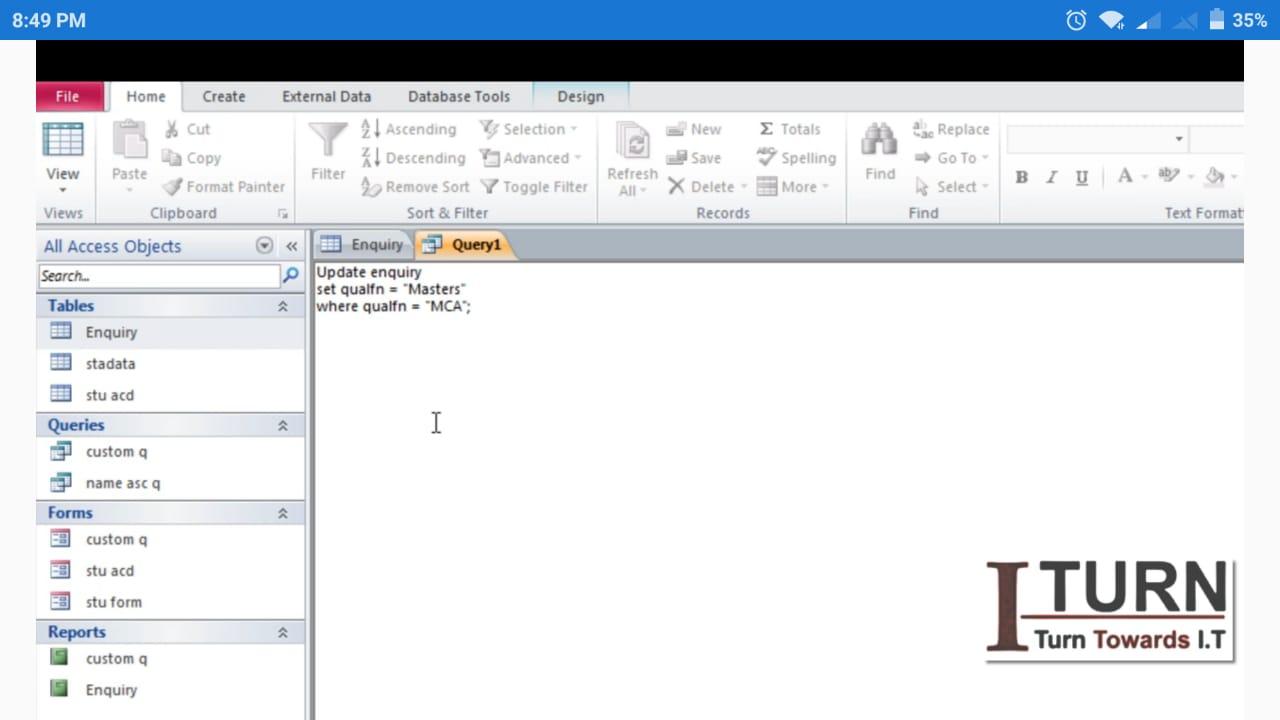Open the Go To dropdown
Image resolution: width=1280 pixels, height=720 pixels.
click(951, 158)
